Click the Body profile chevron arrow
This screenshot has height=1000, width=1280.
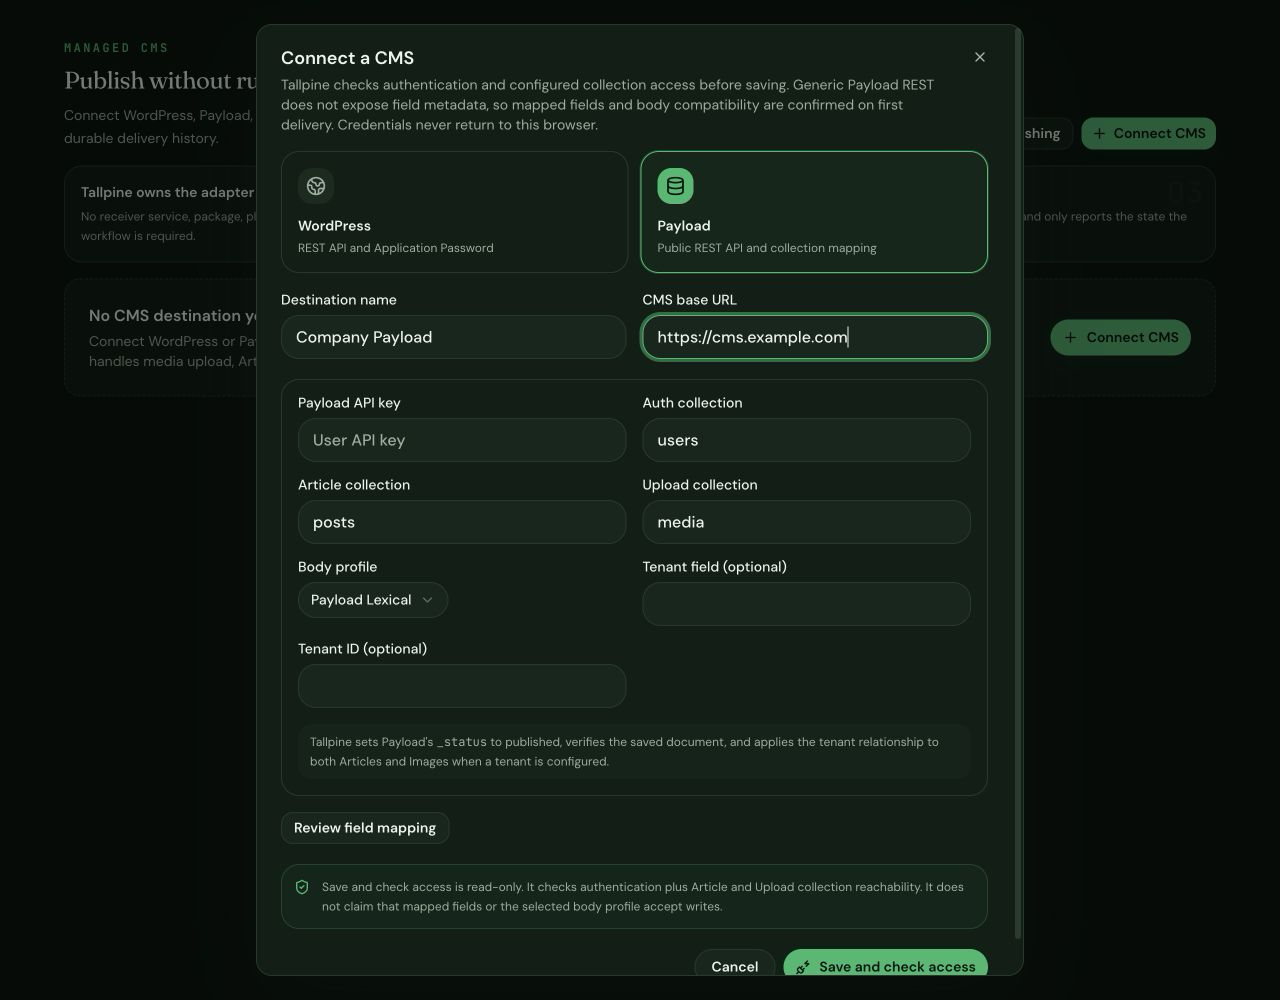427,600
